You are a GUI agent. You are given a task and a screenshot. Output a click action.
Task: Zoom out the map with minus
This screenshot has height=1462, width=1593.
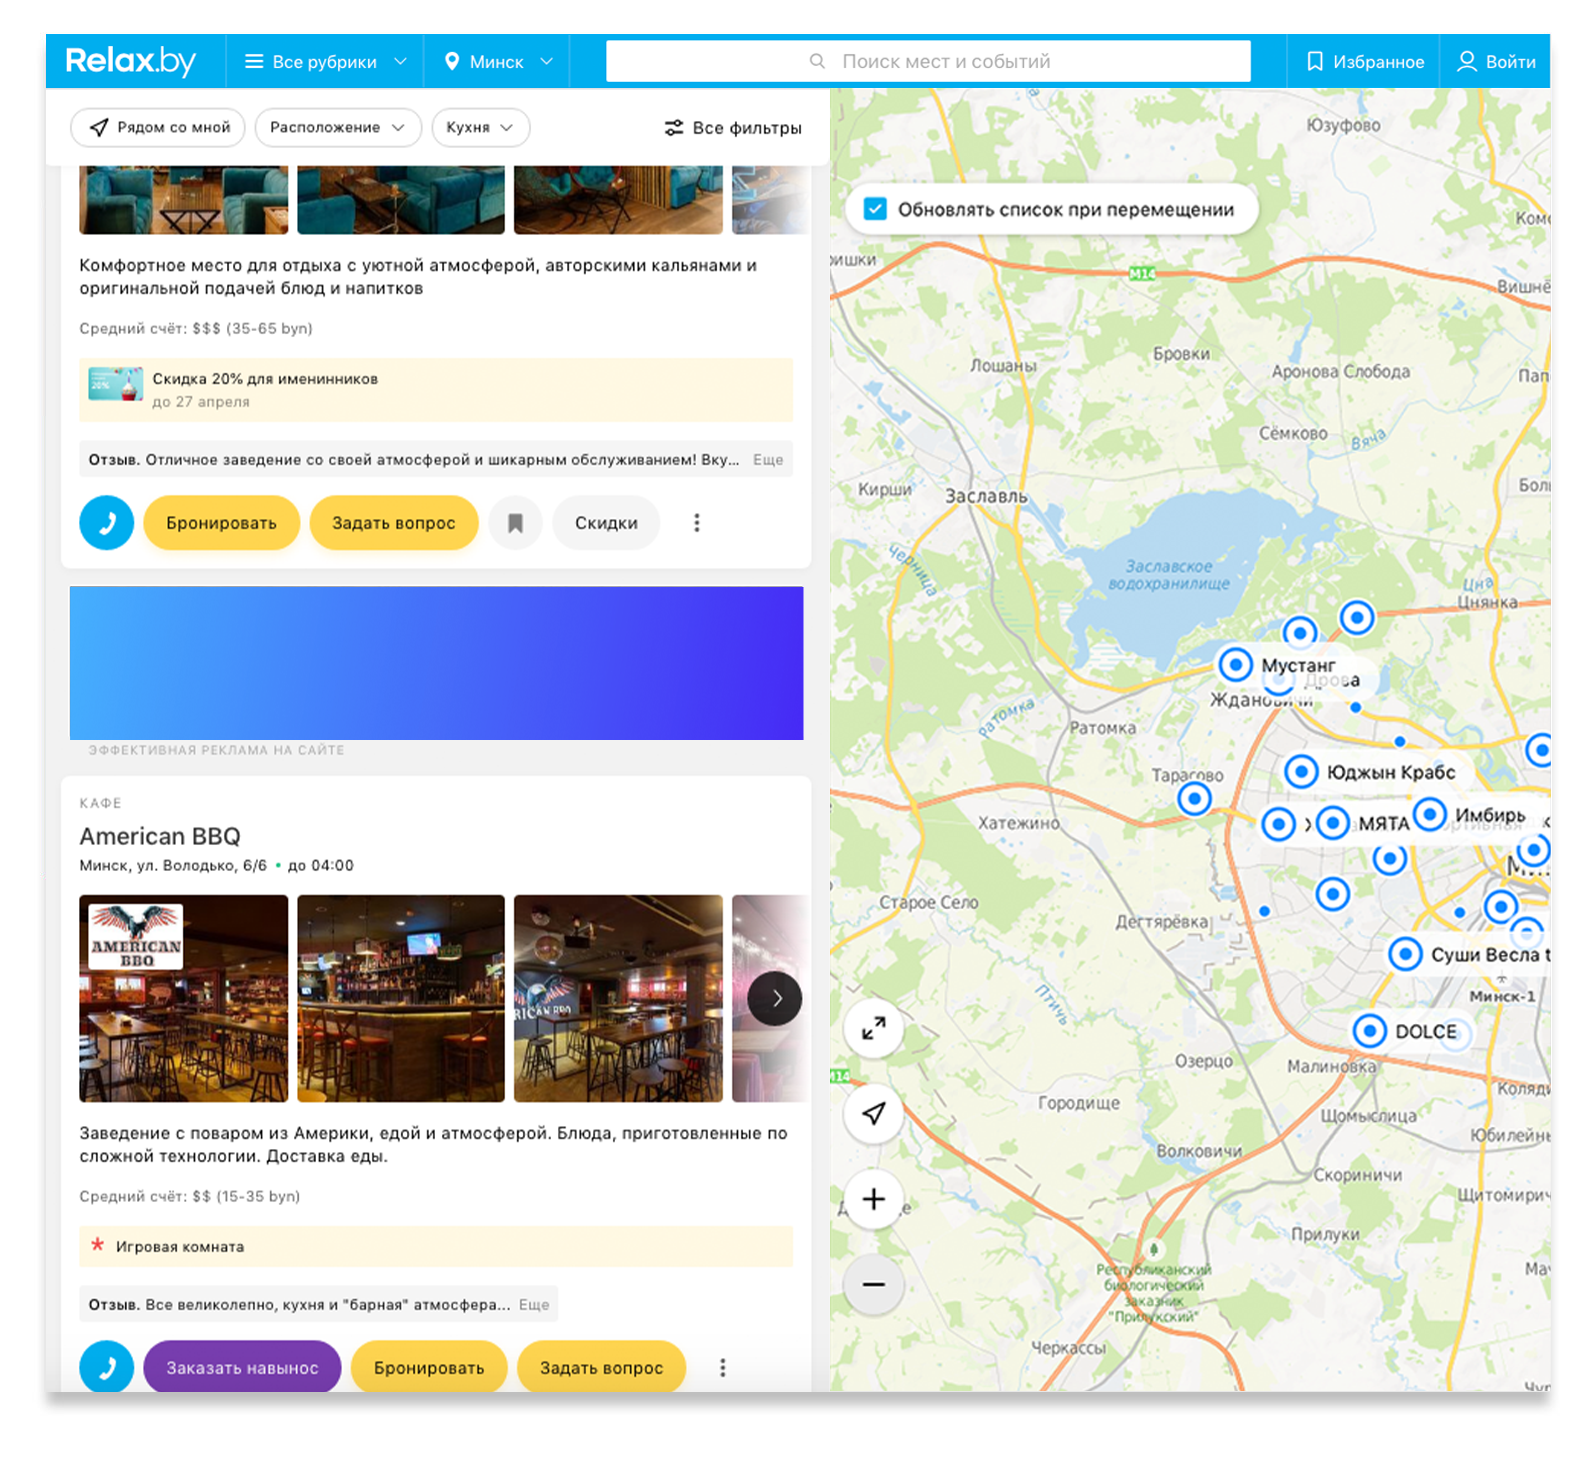874,1284
